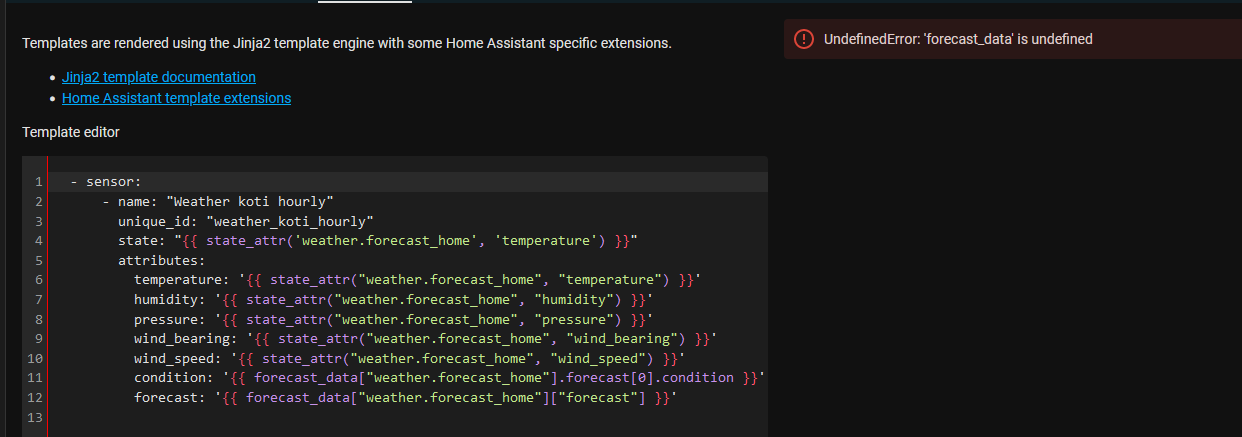Open the Jinja2 template documentation link
Image resolution: width=1242 pixels, height=437 pixels.
pos(158,77)
